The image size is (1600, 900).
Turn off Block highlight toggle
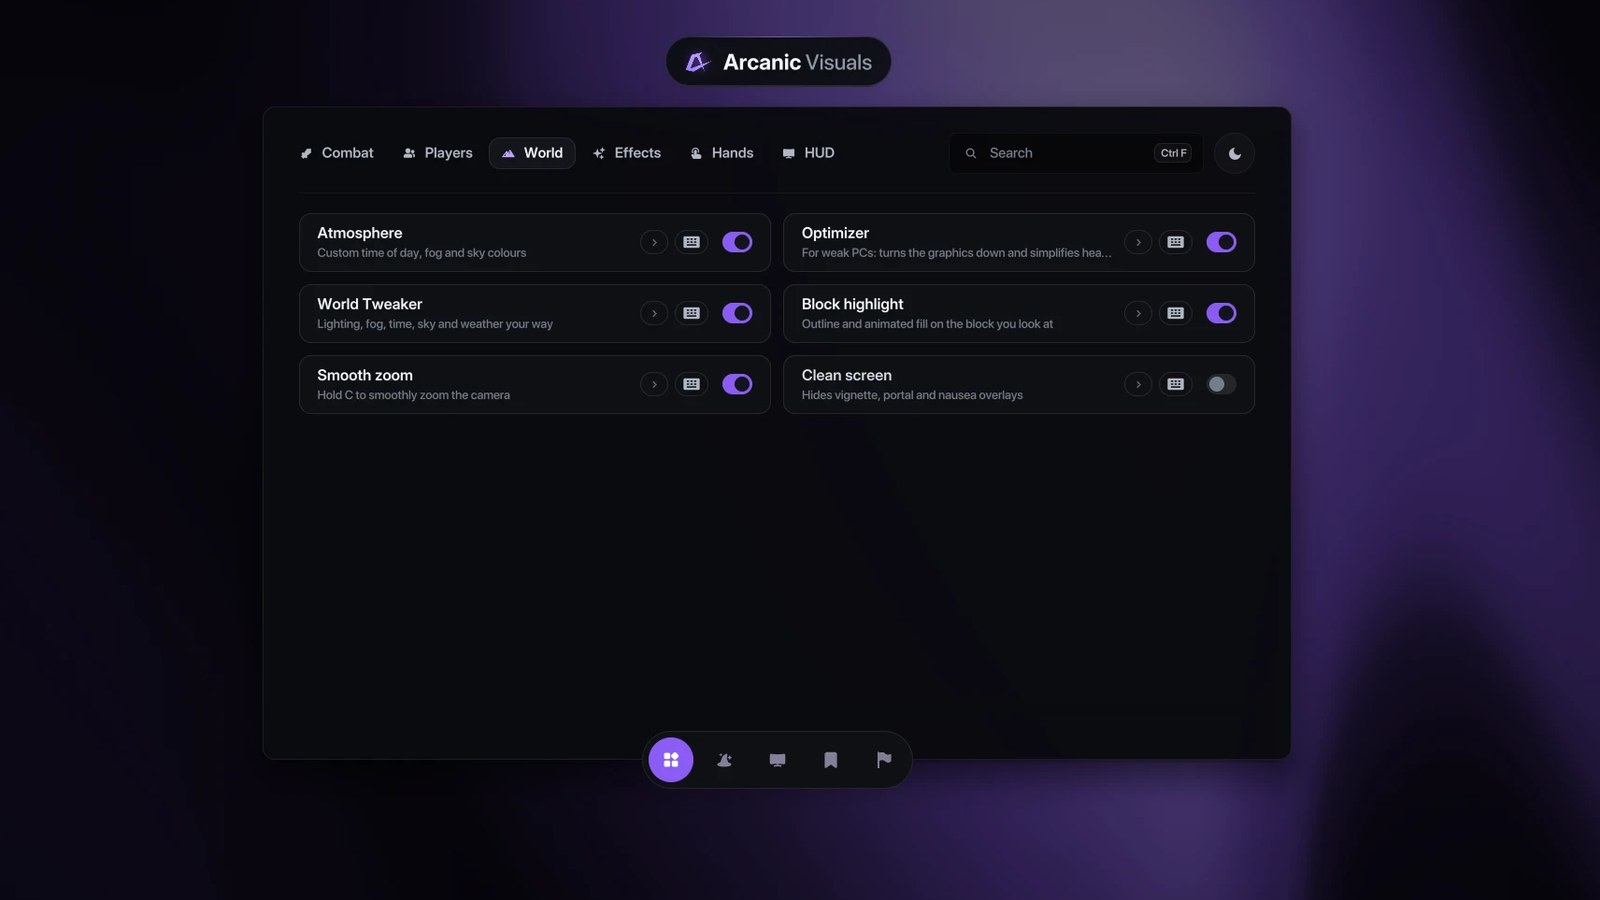[1221, 313]
